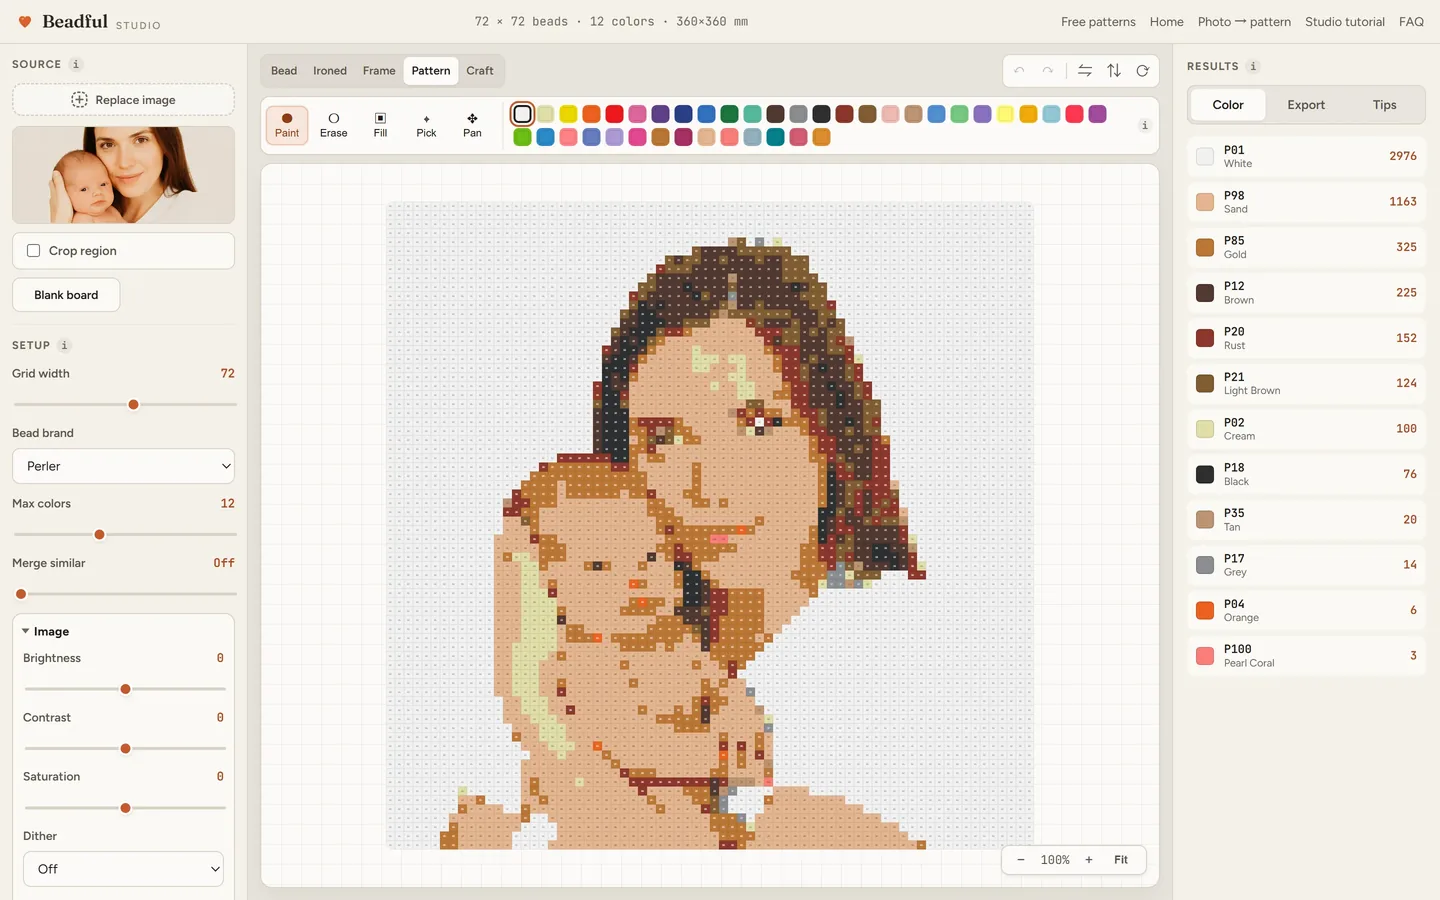The width and height of the screenshot is (1440, 900).
Task: Select the P12 Brown result row
Action: pyautogui.click(x=1306, y=292)
